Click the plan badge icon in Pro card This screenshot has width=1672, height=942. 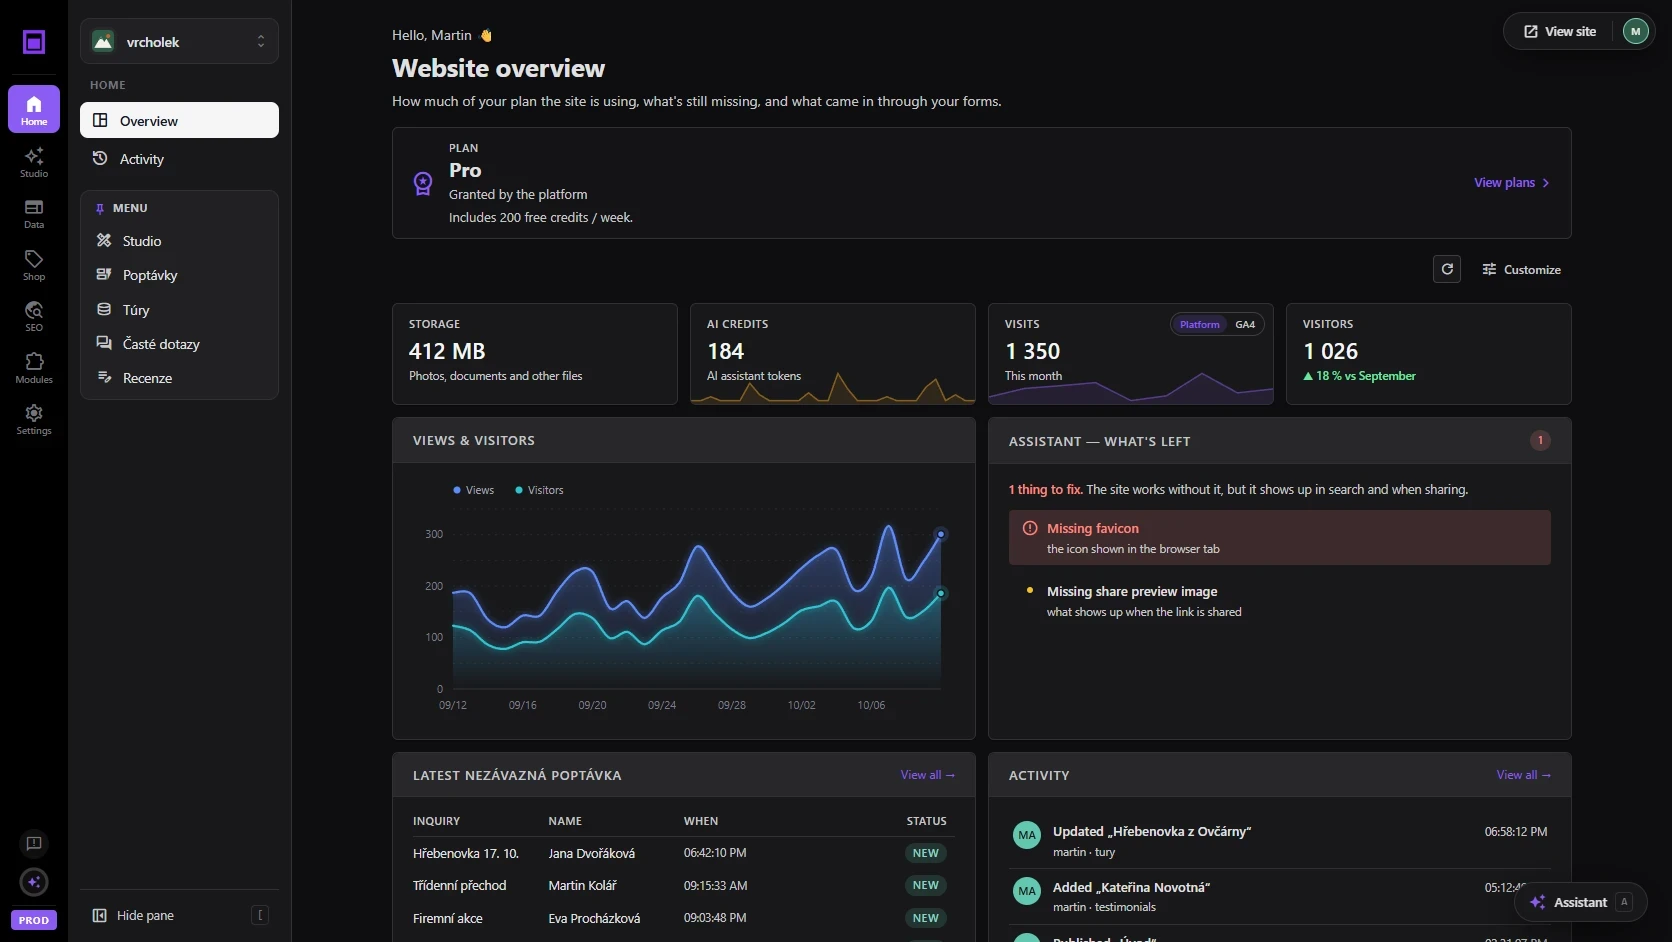tap(423, 183)
